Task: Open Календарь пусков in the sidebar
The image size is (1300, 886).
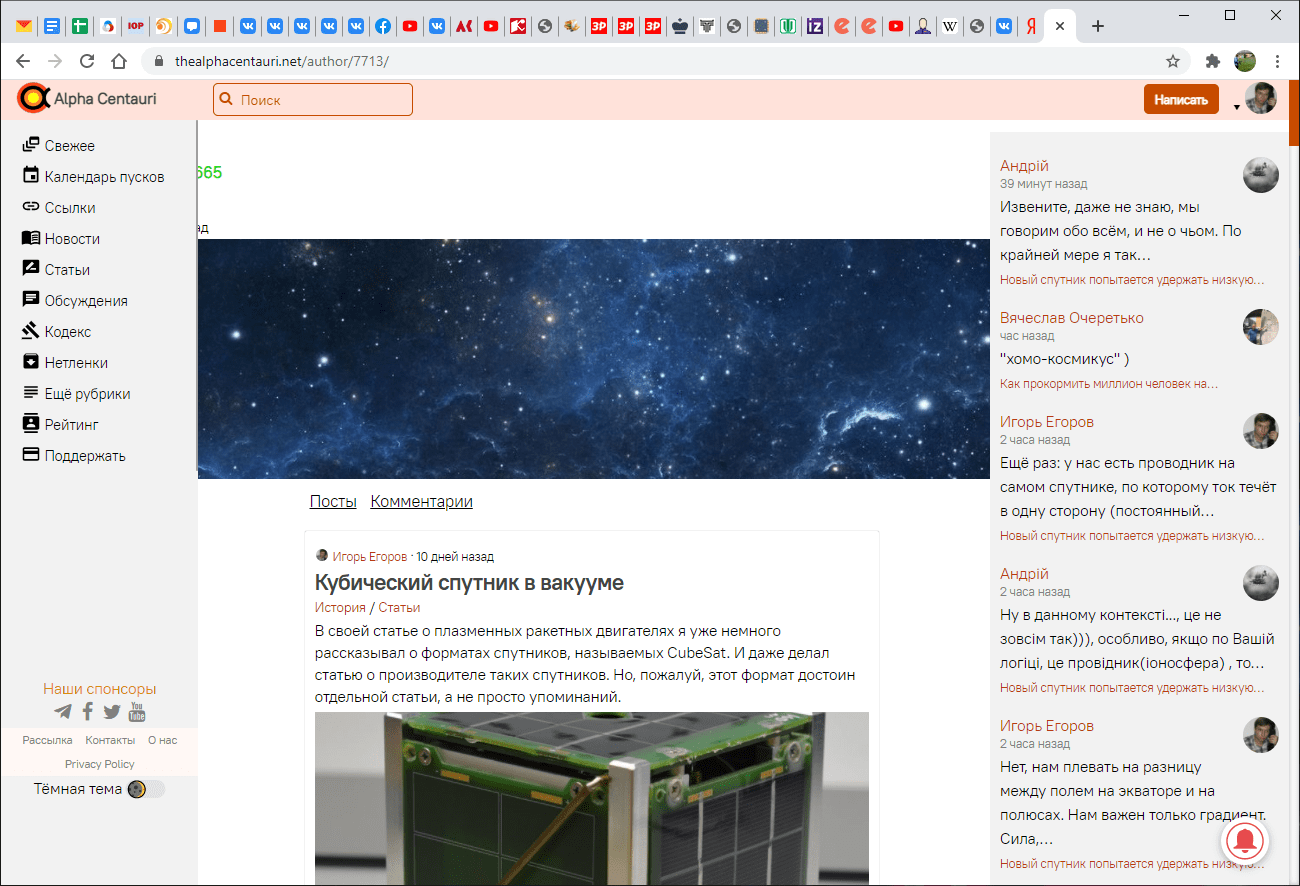Action: click(x=104, y=177)
